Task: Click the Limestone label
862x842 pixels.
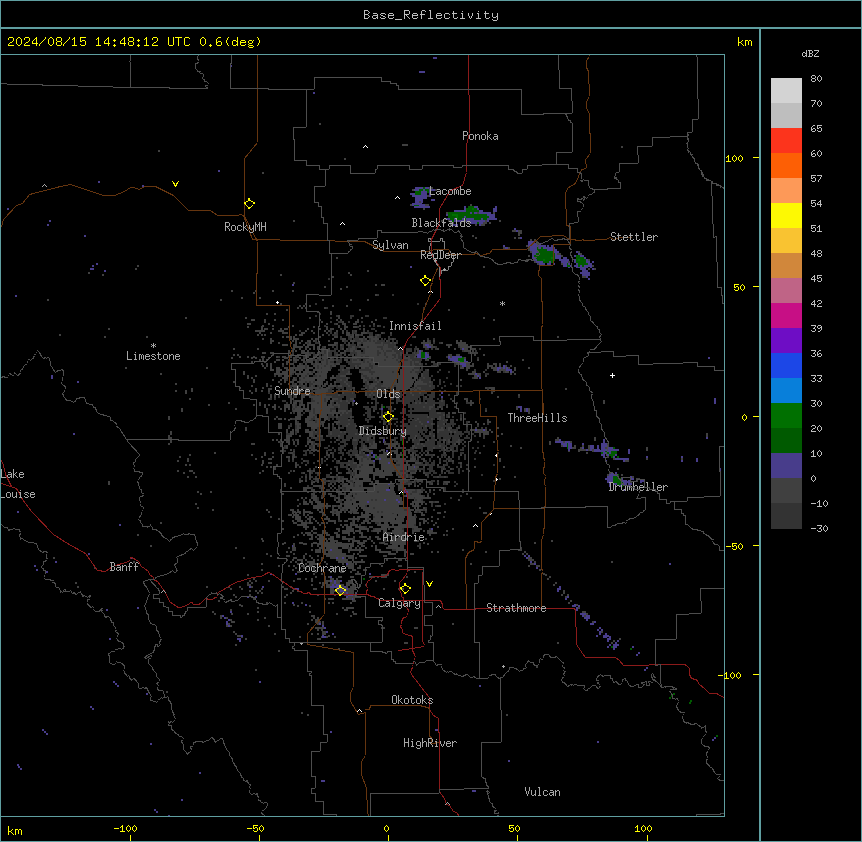Action: pos(153,356)
